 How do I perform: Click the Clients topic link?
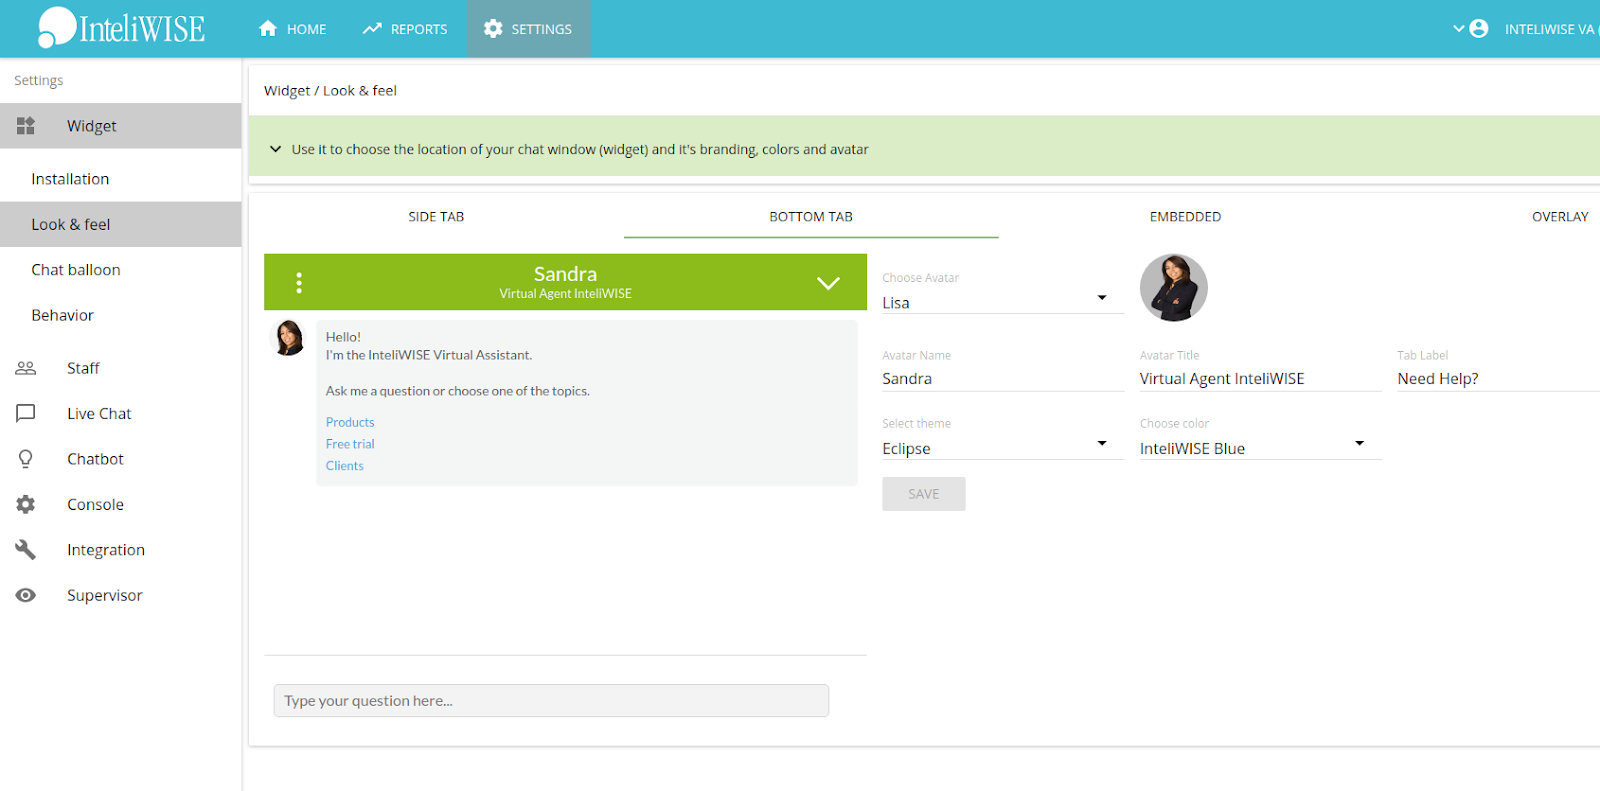pos(345,466)
